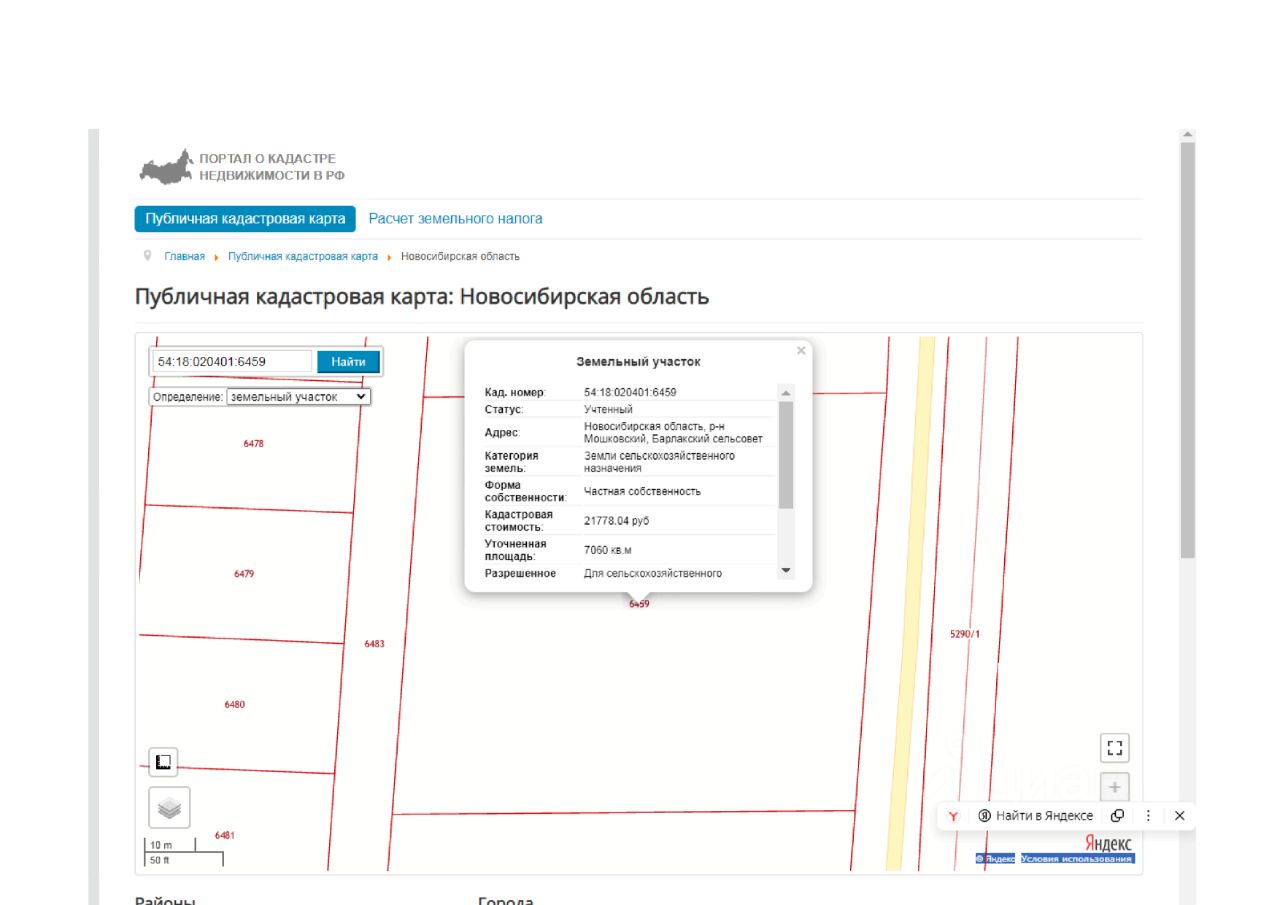This screenshot has height=905, width=1280.
Task: Open Расчет земельного налога tab
Action: (455, 219)
